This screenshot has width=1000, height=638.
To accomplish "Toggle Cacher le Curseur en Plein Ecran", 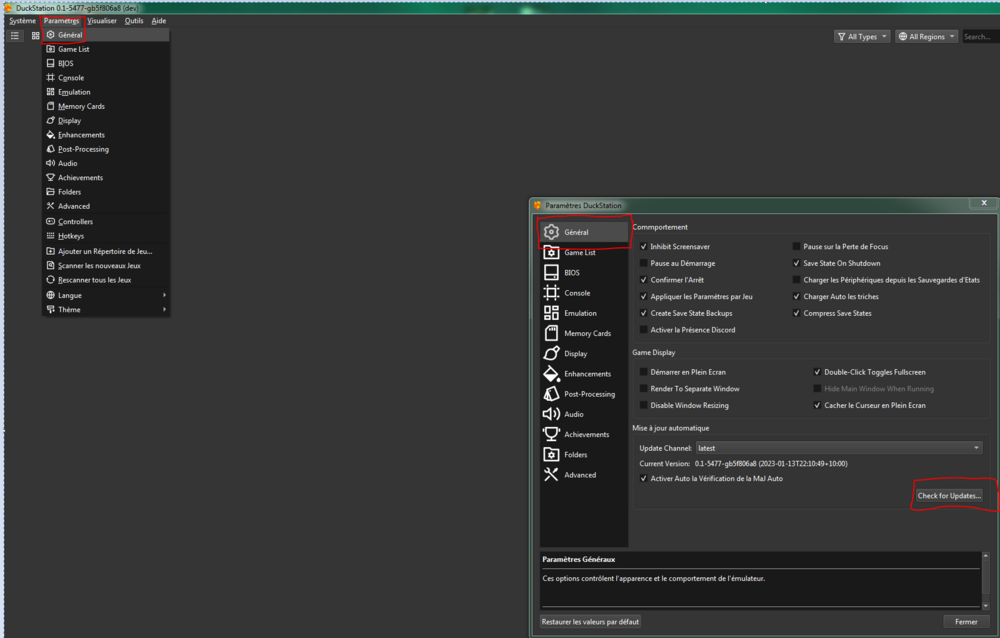I will point(817,405).
